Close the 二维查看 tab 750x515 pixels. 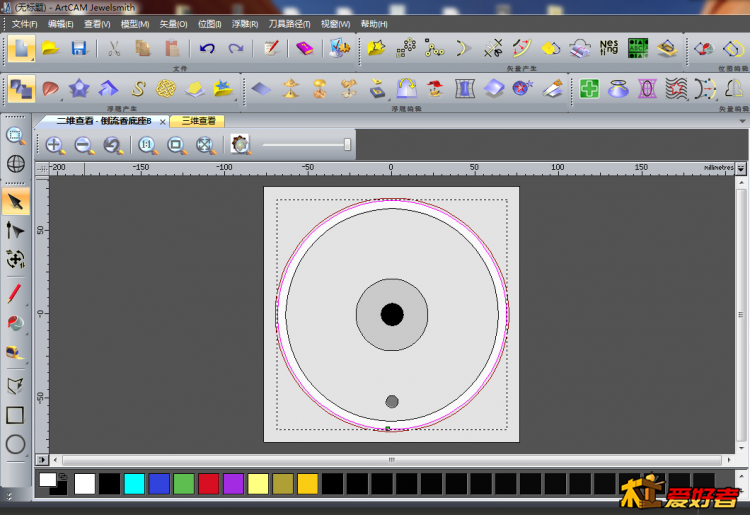(163, 122)
